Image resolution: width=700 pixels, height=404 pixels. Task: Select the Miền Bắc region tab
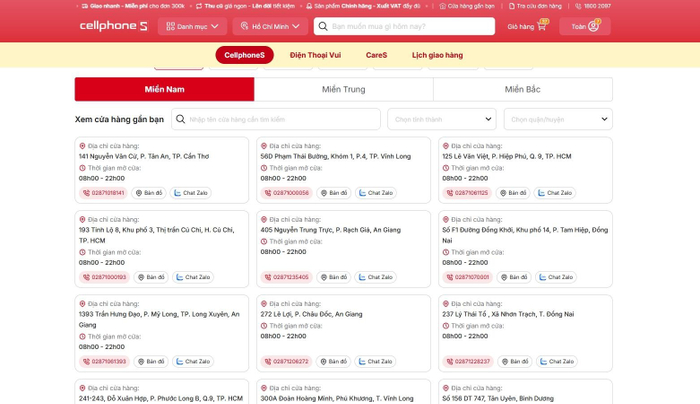click(x=523, y=89)
